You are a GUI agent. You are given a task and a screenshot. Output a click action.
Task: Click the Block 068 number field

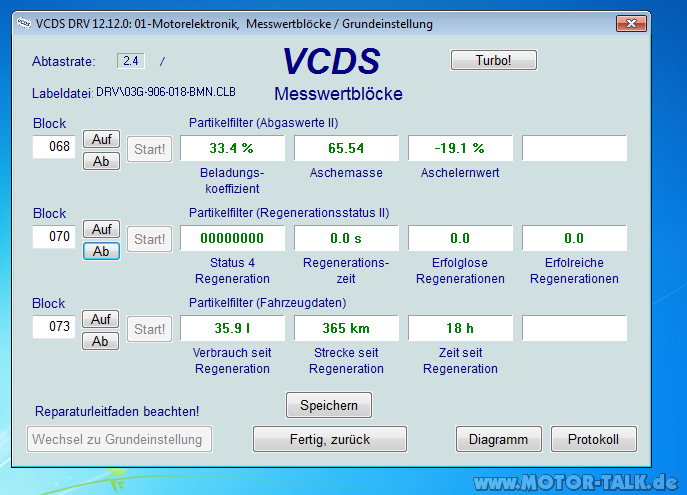point(54,148)
